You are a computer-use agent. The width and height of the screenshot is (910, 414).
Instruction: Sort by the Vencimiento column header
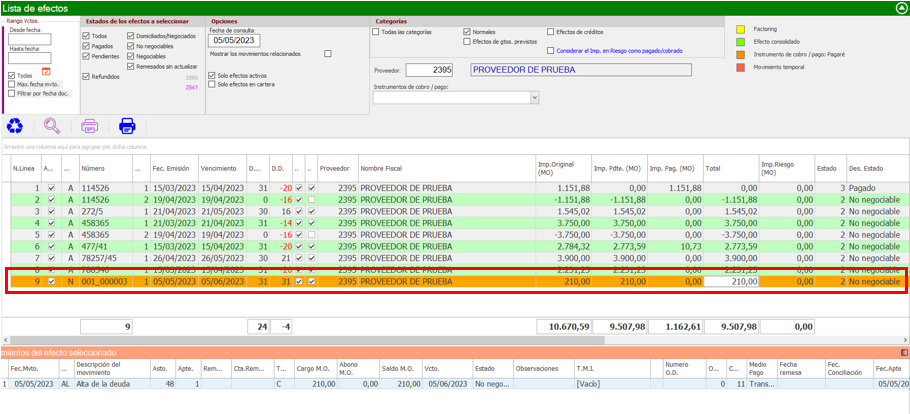tap(218, 168)
